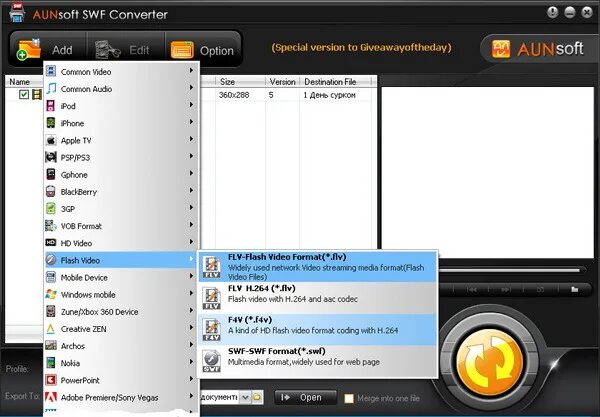
Task: Click the Add files folder icon
Action: pyautogui.click(x=28, y=49)
